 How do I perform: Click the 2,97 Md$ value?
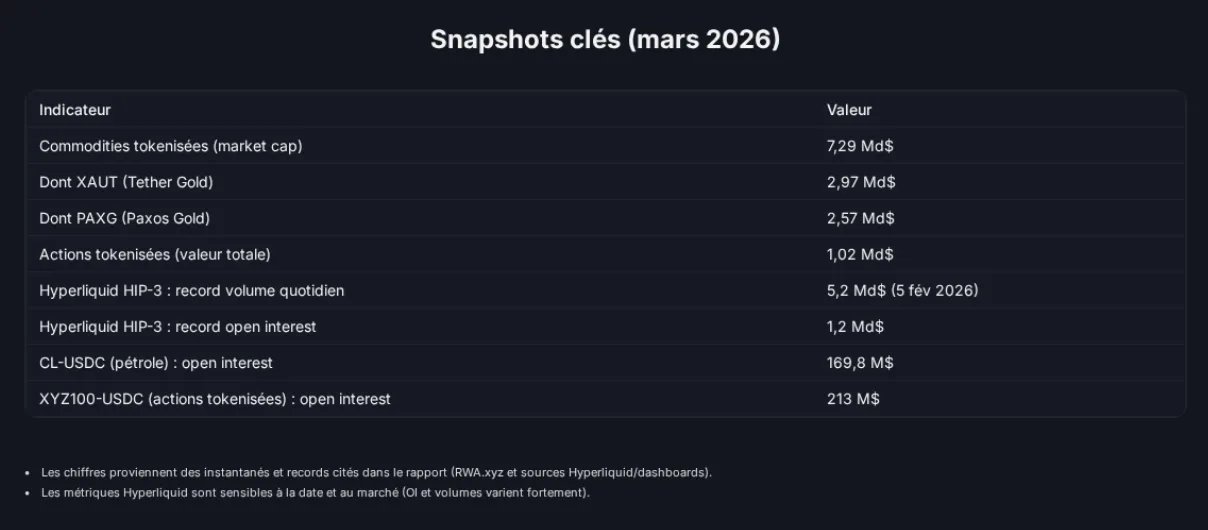pyautogui.click(x=861, y=182)
